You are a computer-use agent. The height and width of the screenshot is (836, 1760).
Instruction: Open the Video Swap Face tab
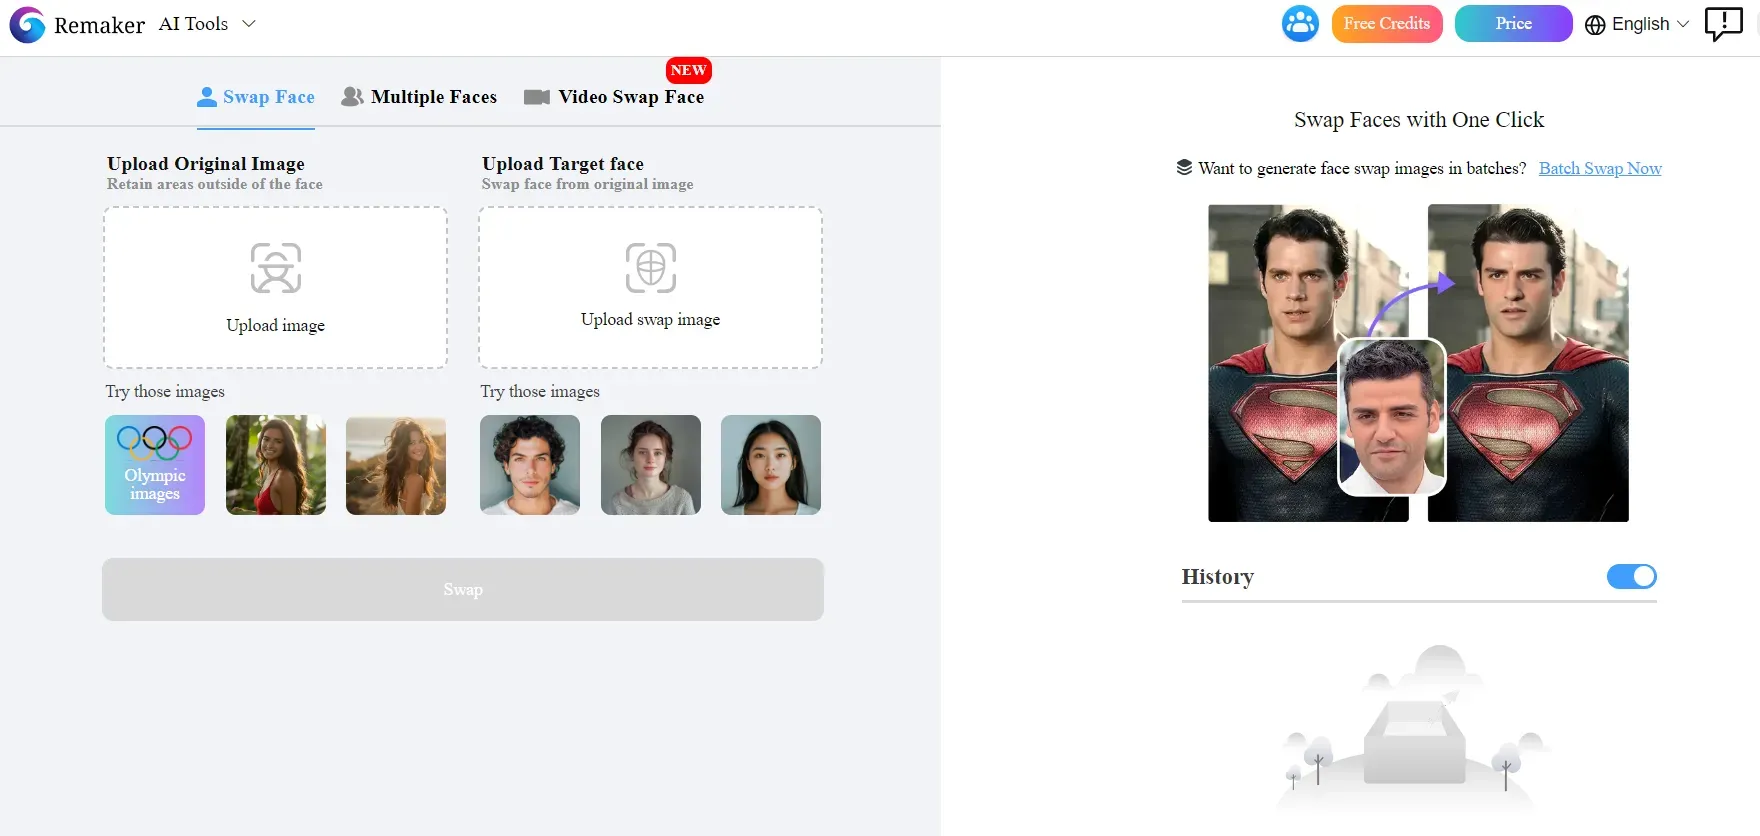[630, 97]
